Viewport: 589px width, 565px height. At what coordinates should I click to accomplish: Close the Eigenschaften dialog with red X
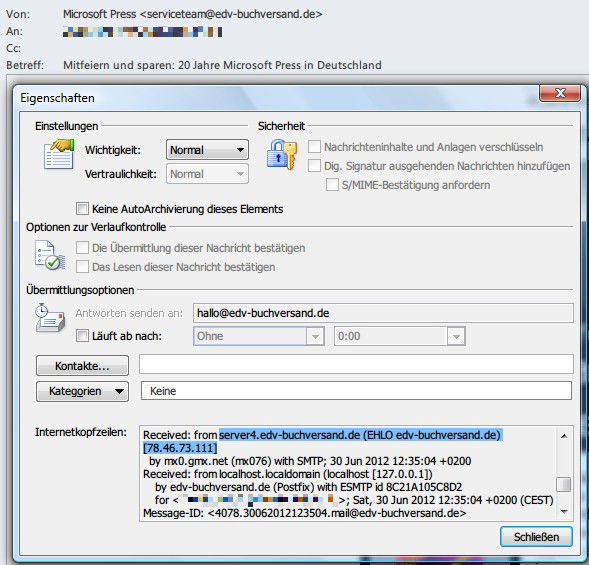click(560, 93)
